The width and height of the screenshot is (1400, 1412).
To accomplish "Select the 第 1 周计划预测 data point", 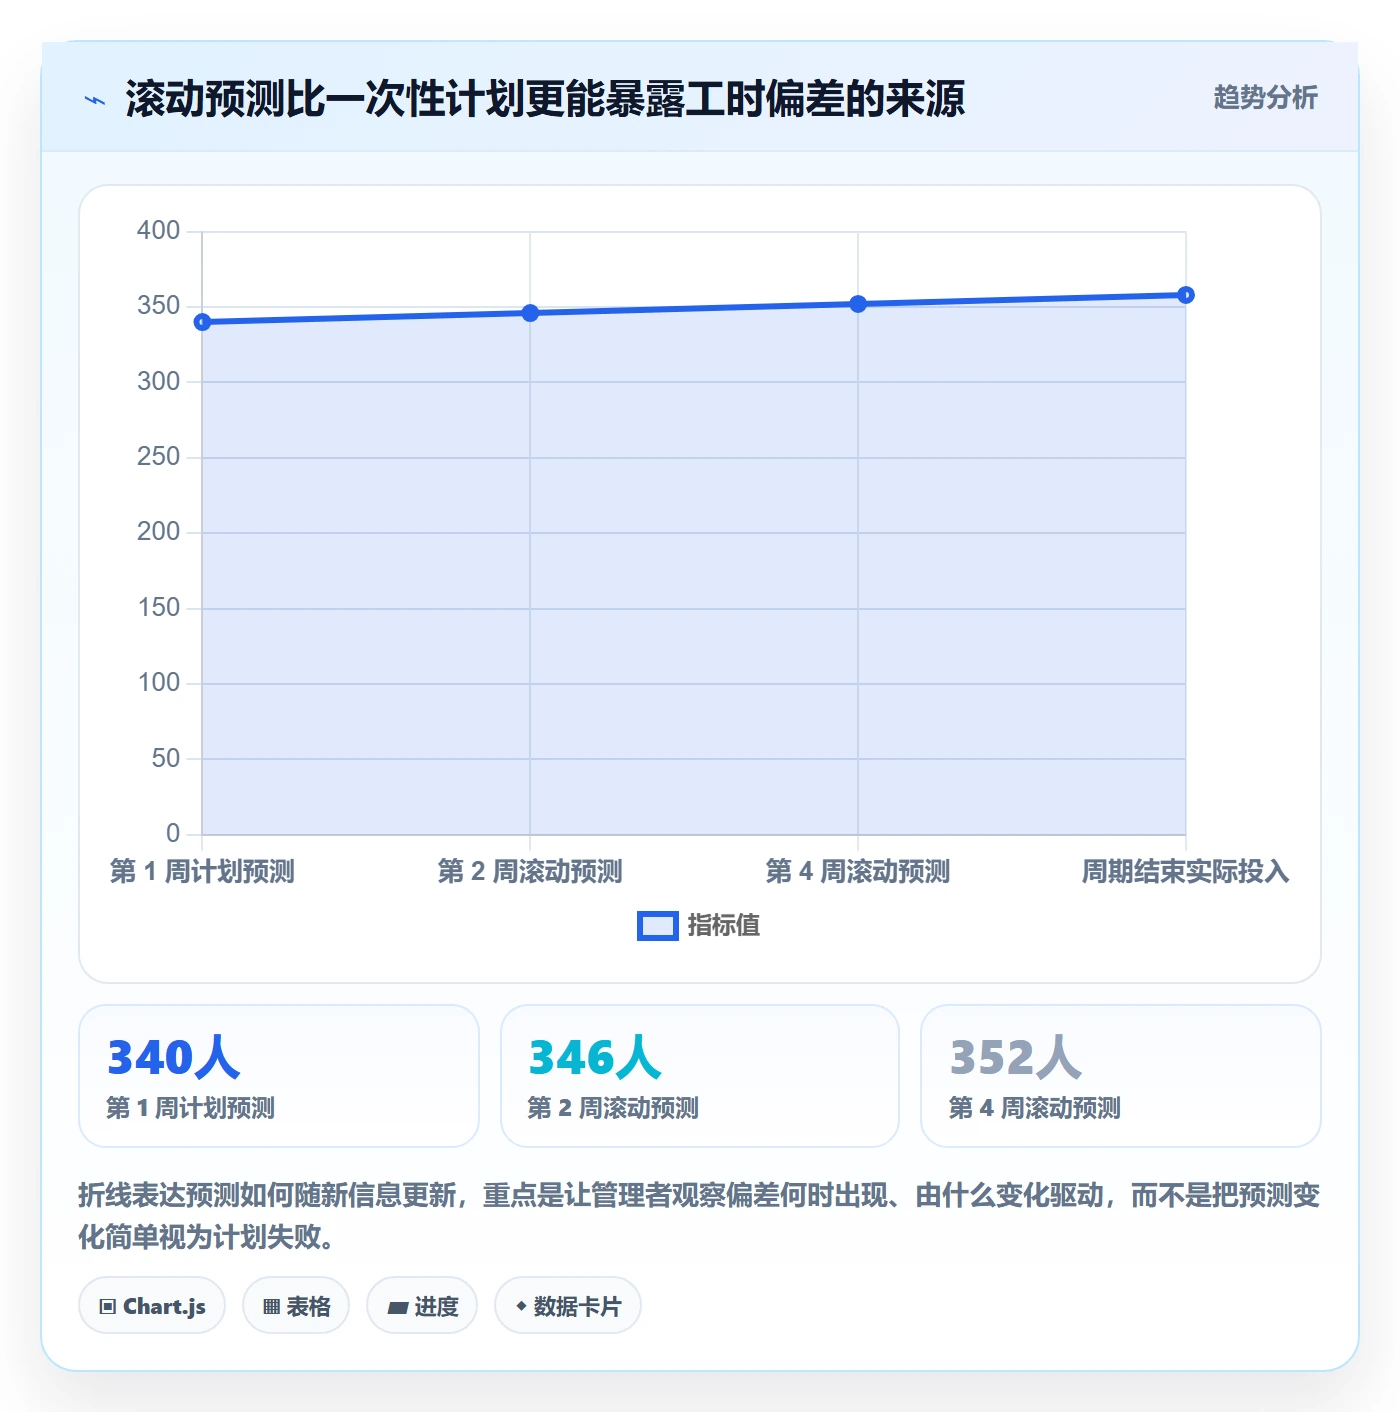I will [x=203, y=322].
